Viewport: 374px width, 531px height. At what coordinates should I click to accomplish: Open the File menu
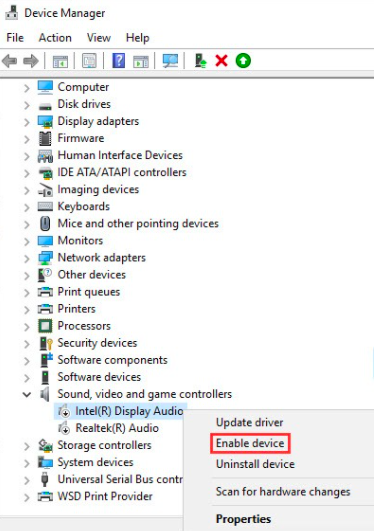coord(15,38)
